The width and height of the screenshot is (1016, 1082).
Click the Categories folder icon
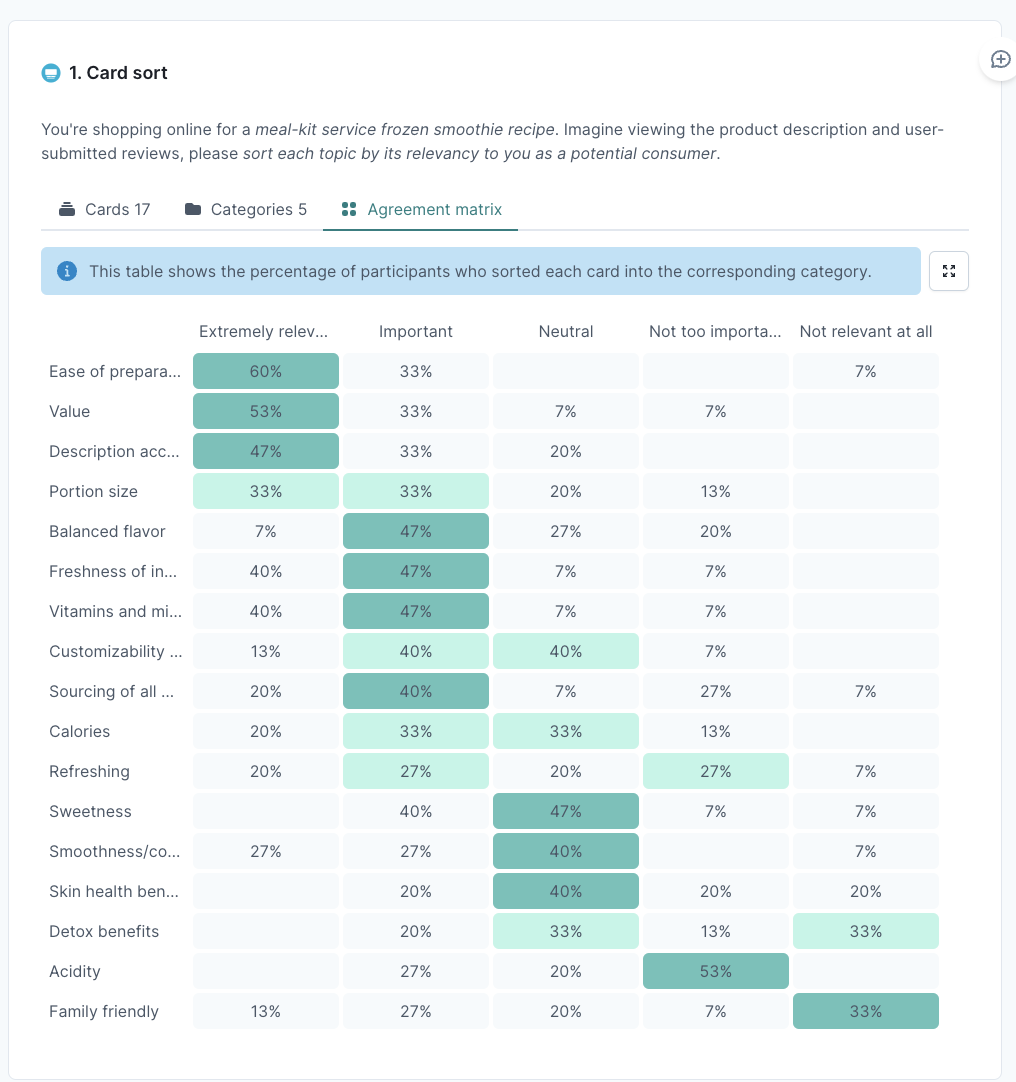pos(193,209)
